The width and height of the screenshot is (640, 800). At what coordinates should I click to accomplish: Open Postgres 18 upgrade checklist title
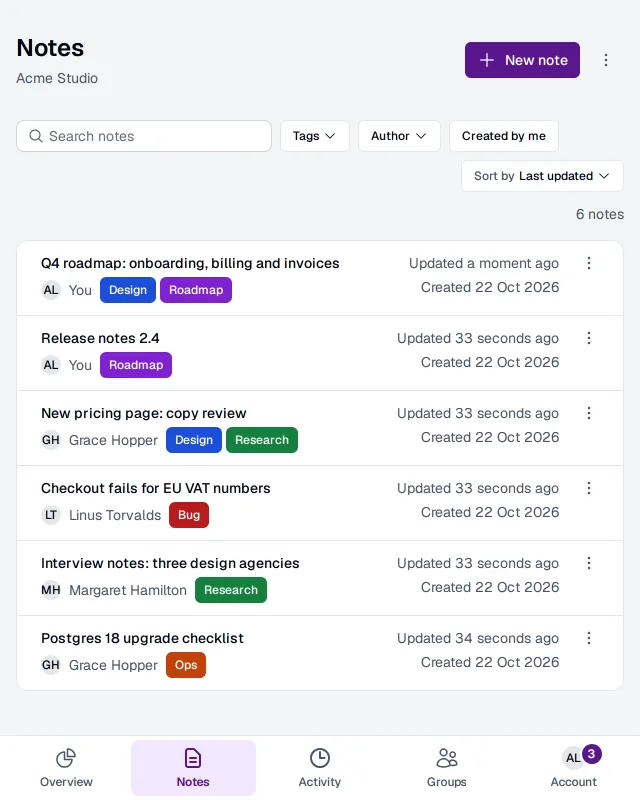(142, 638)
